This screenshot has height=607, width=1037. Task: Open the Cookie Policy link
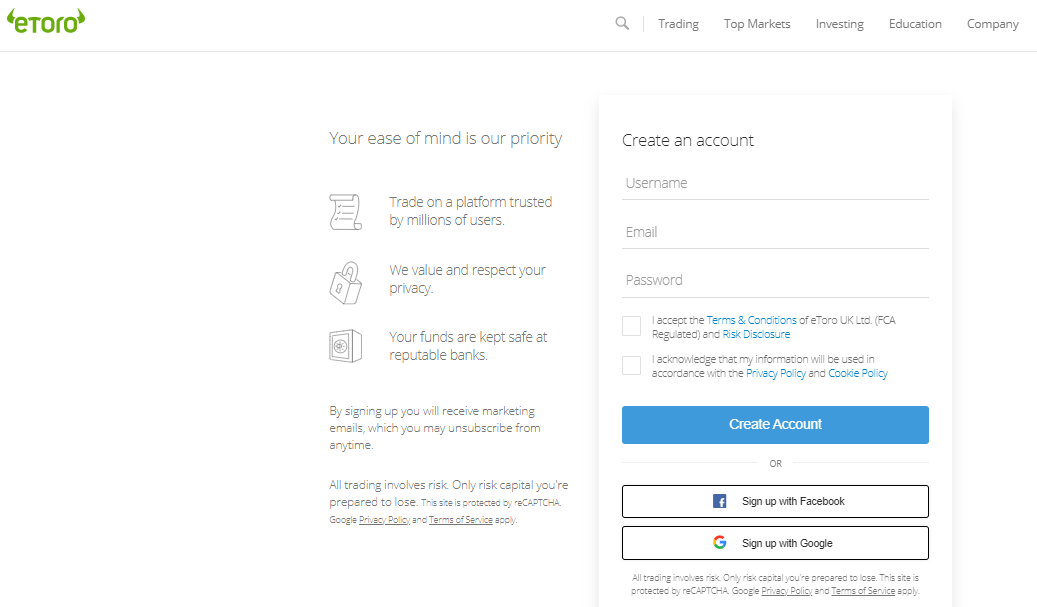pos(858,373)
